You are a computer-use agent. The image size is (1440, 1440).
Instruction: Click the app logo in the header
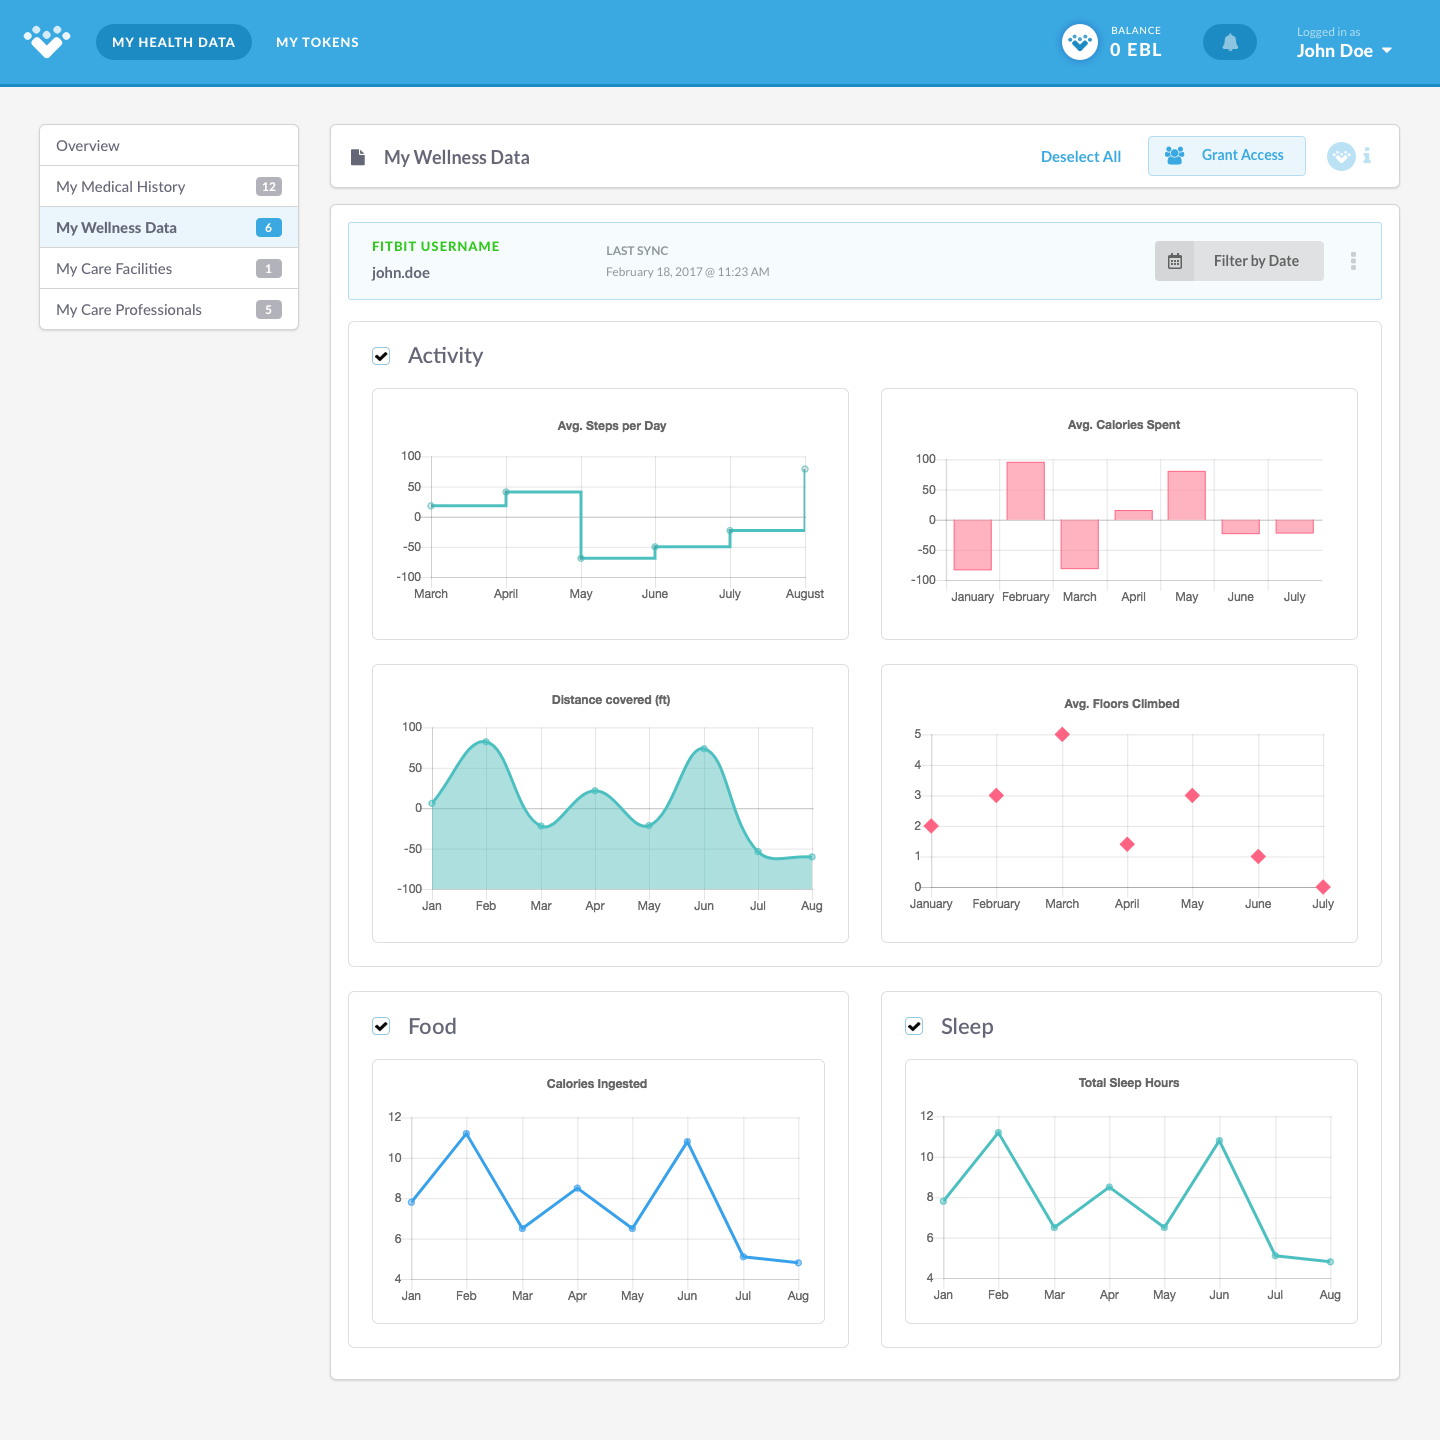(47, 42)
